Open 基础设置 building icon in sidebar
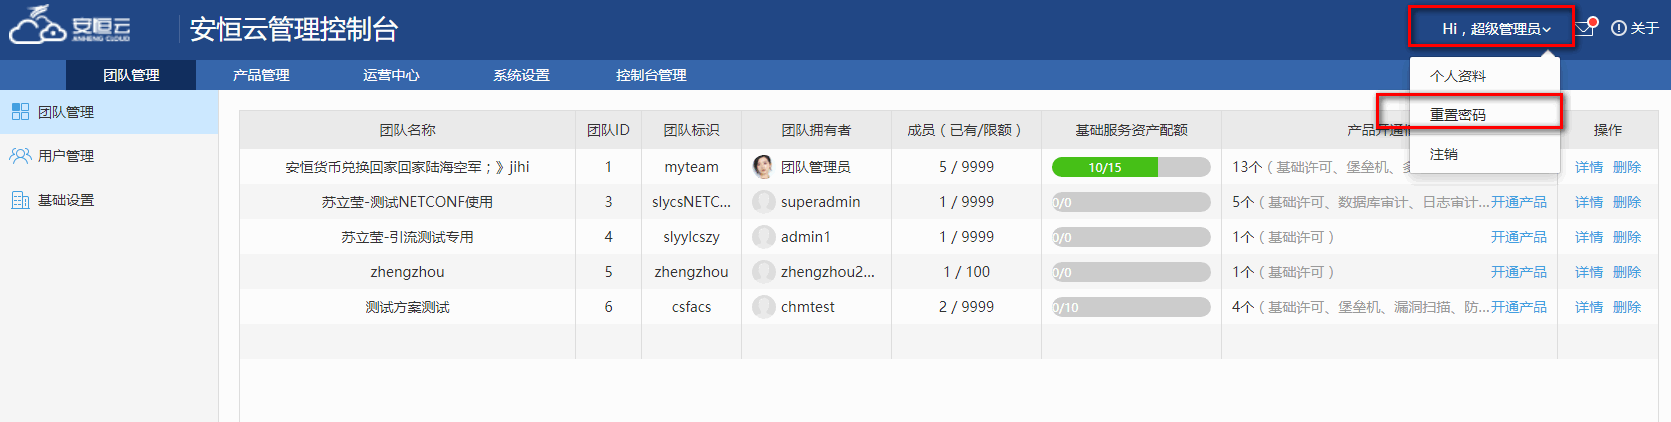This screenshot has width=1671, height=422. pos(20,200)
